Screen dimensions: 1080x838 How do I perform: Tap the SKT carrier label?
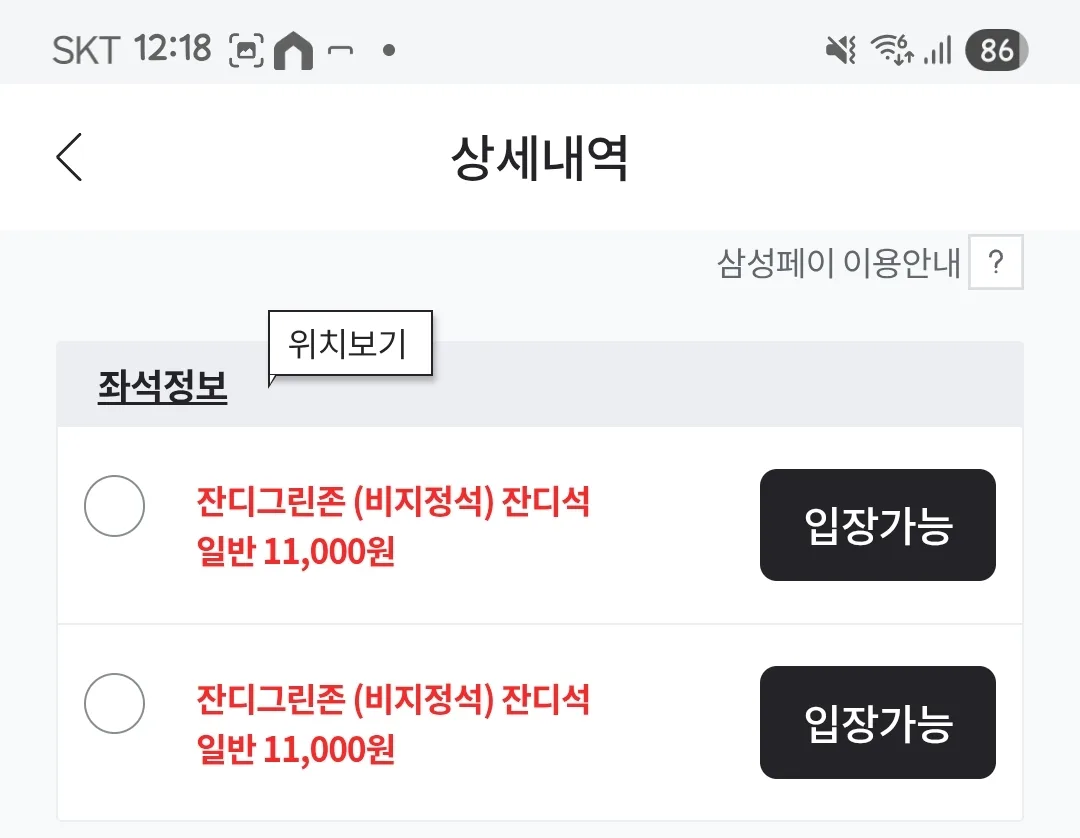(x=86, y=50)
